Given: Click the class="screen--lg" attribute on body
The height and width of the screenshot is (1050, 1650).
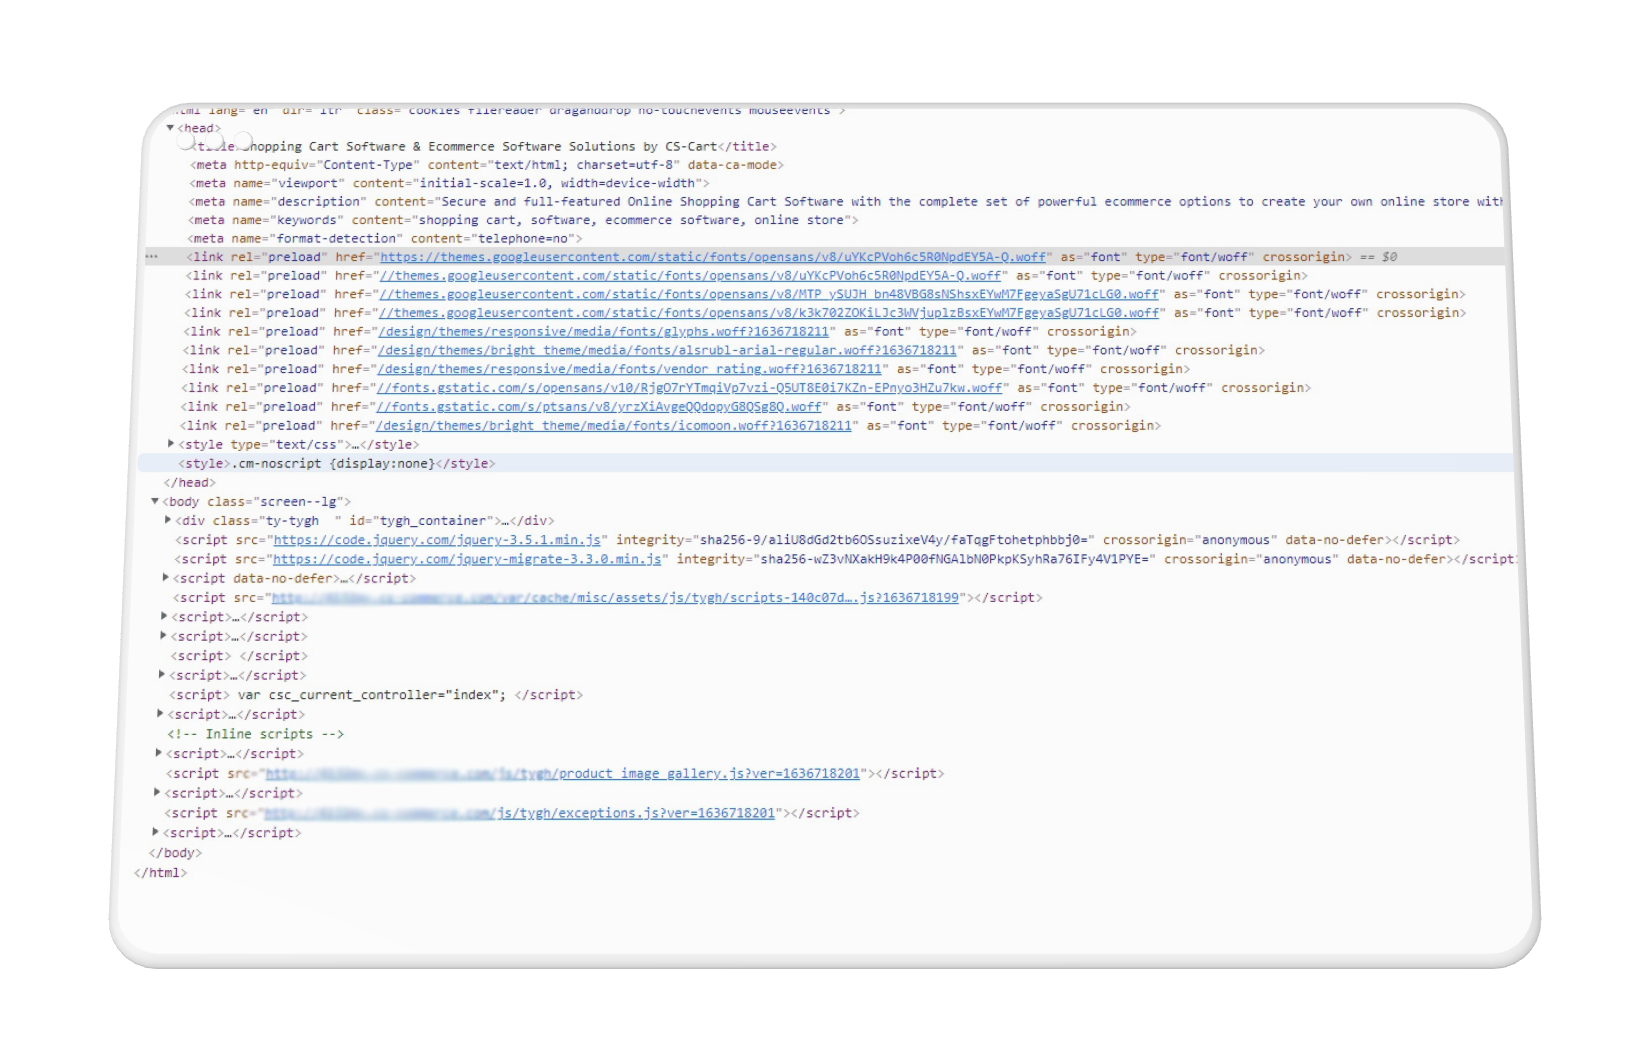Looking at the screenshot, I should click(x=276, y=502).
